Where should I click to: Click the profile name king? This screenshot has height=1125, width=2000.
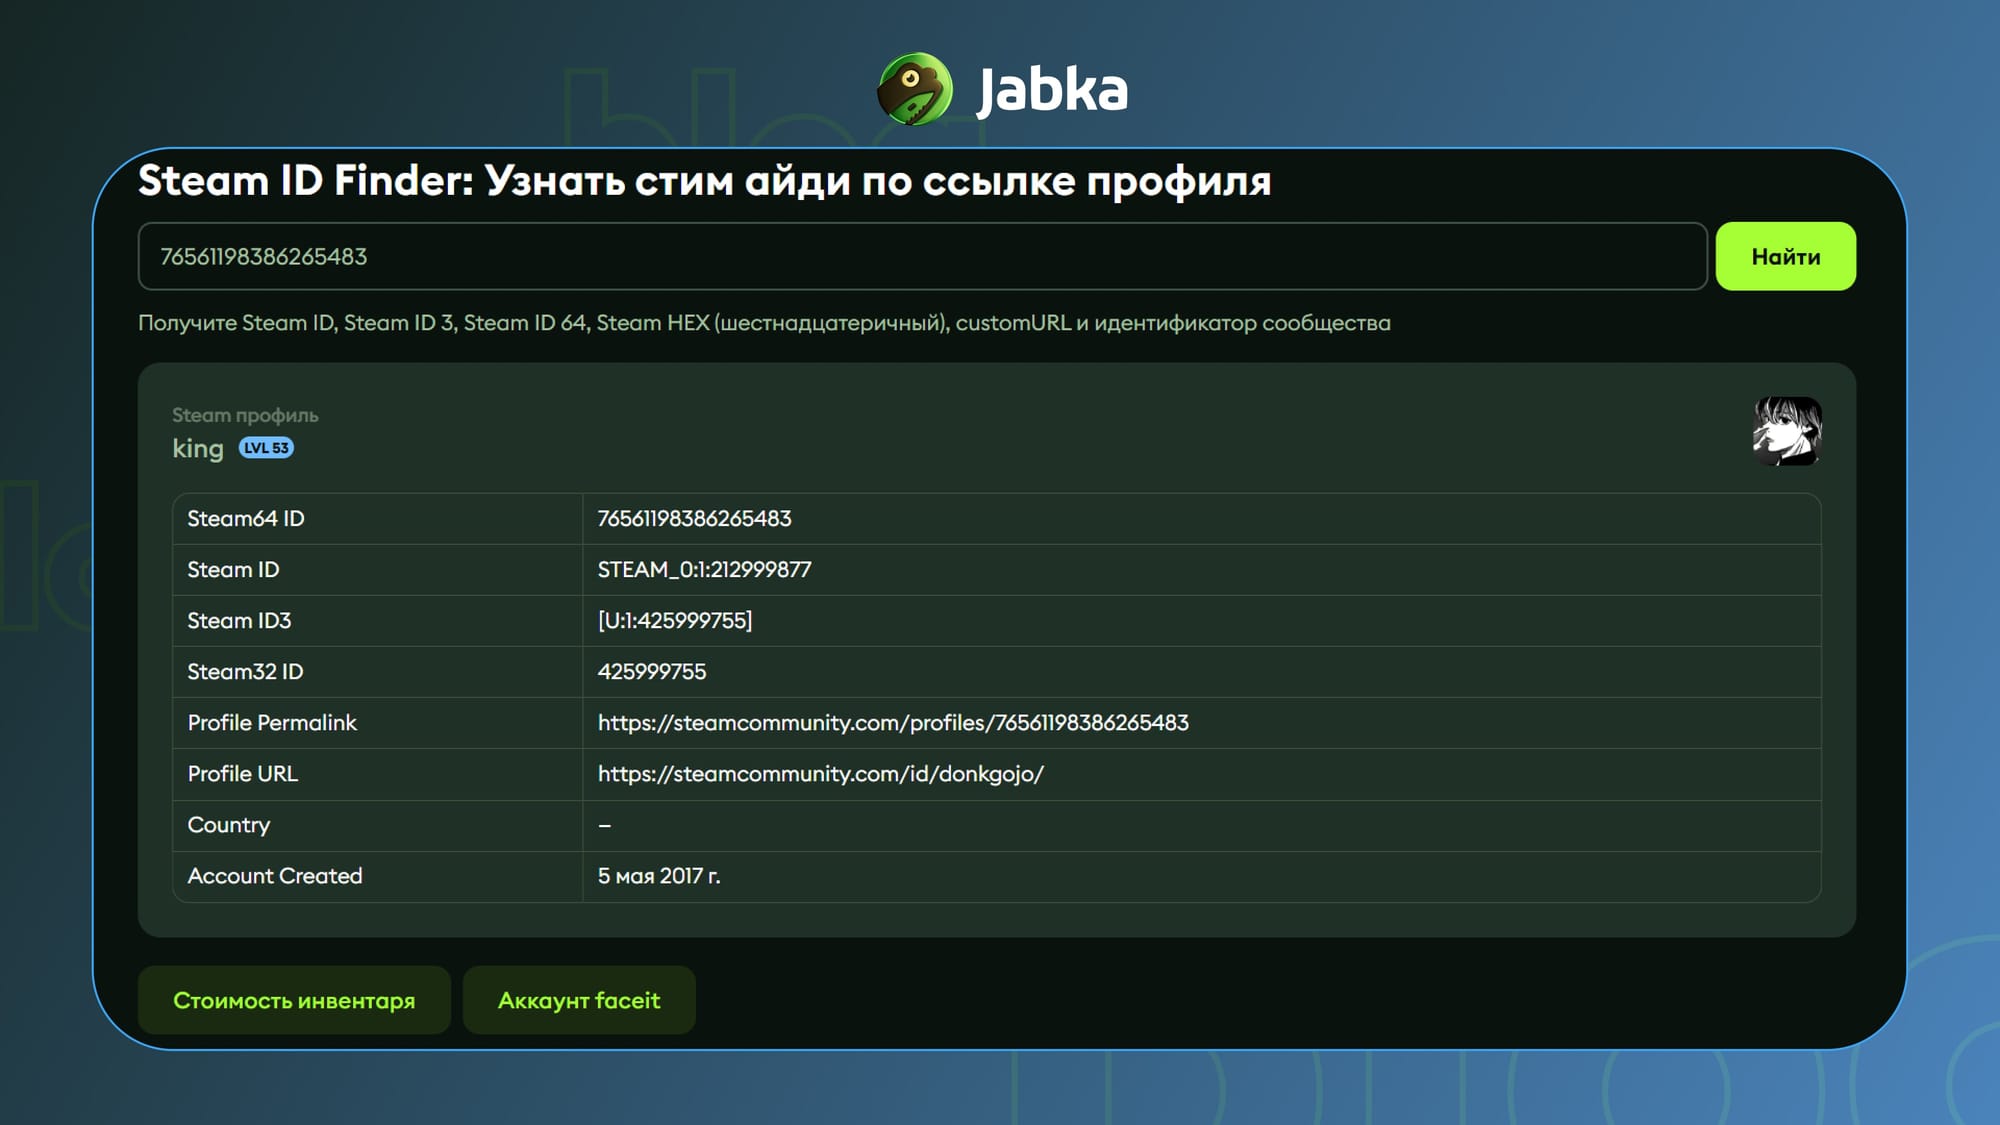[198, 449]
